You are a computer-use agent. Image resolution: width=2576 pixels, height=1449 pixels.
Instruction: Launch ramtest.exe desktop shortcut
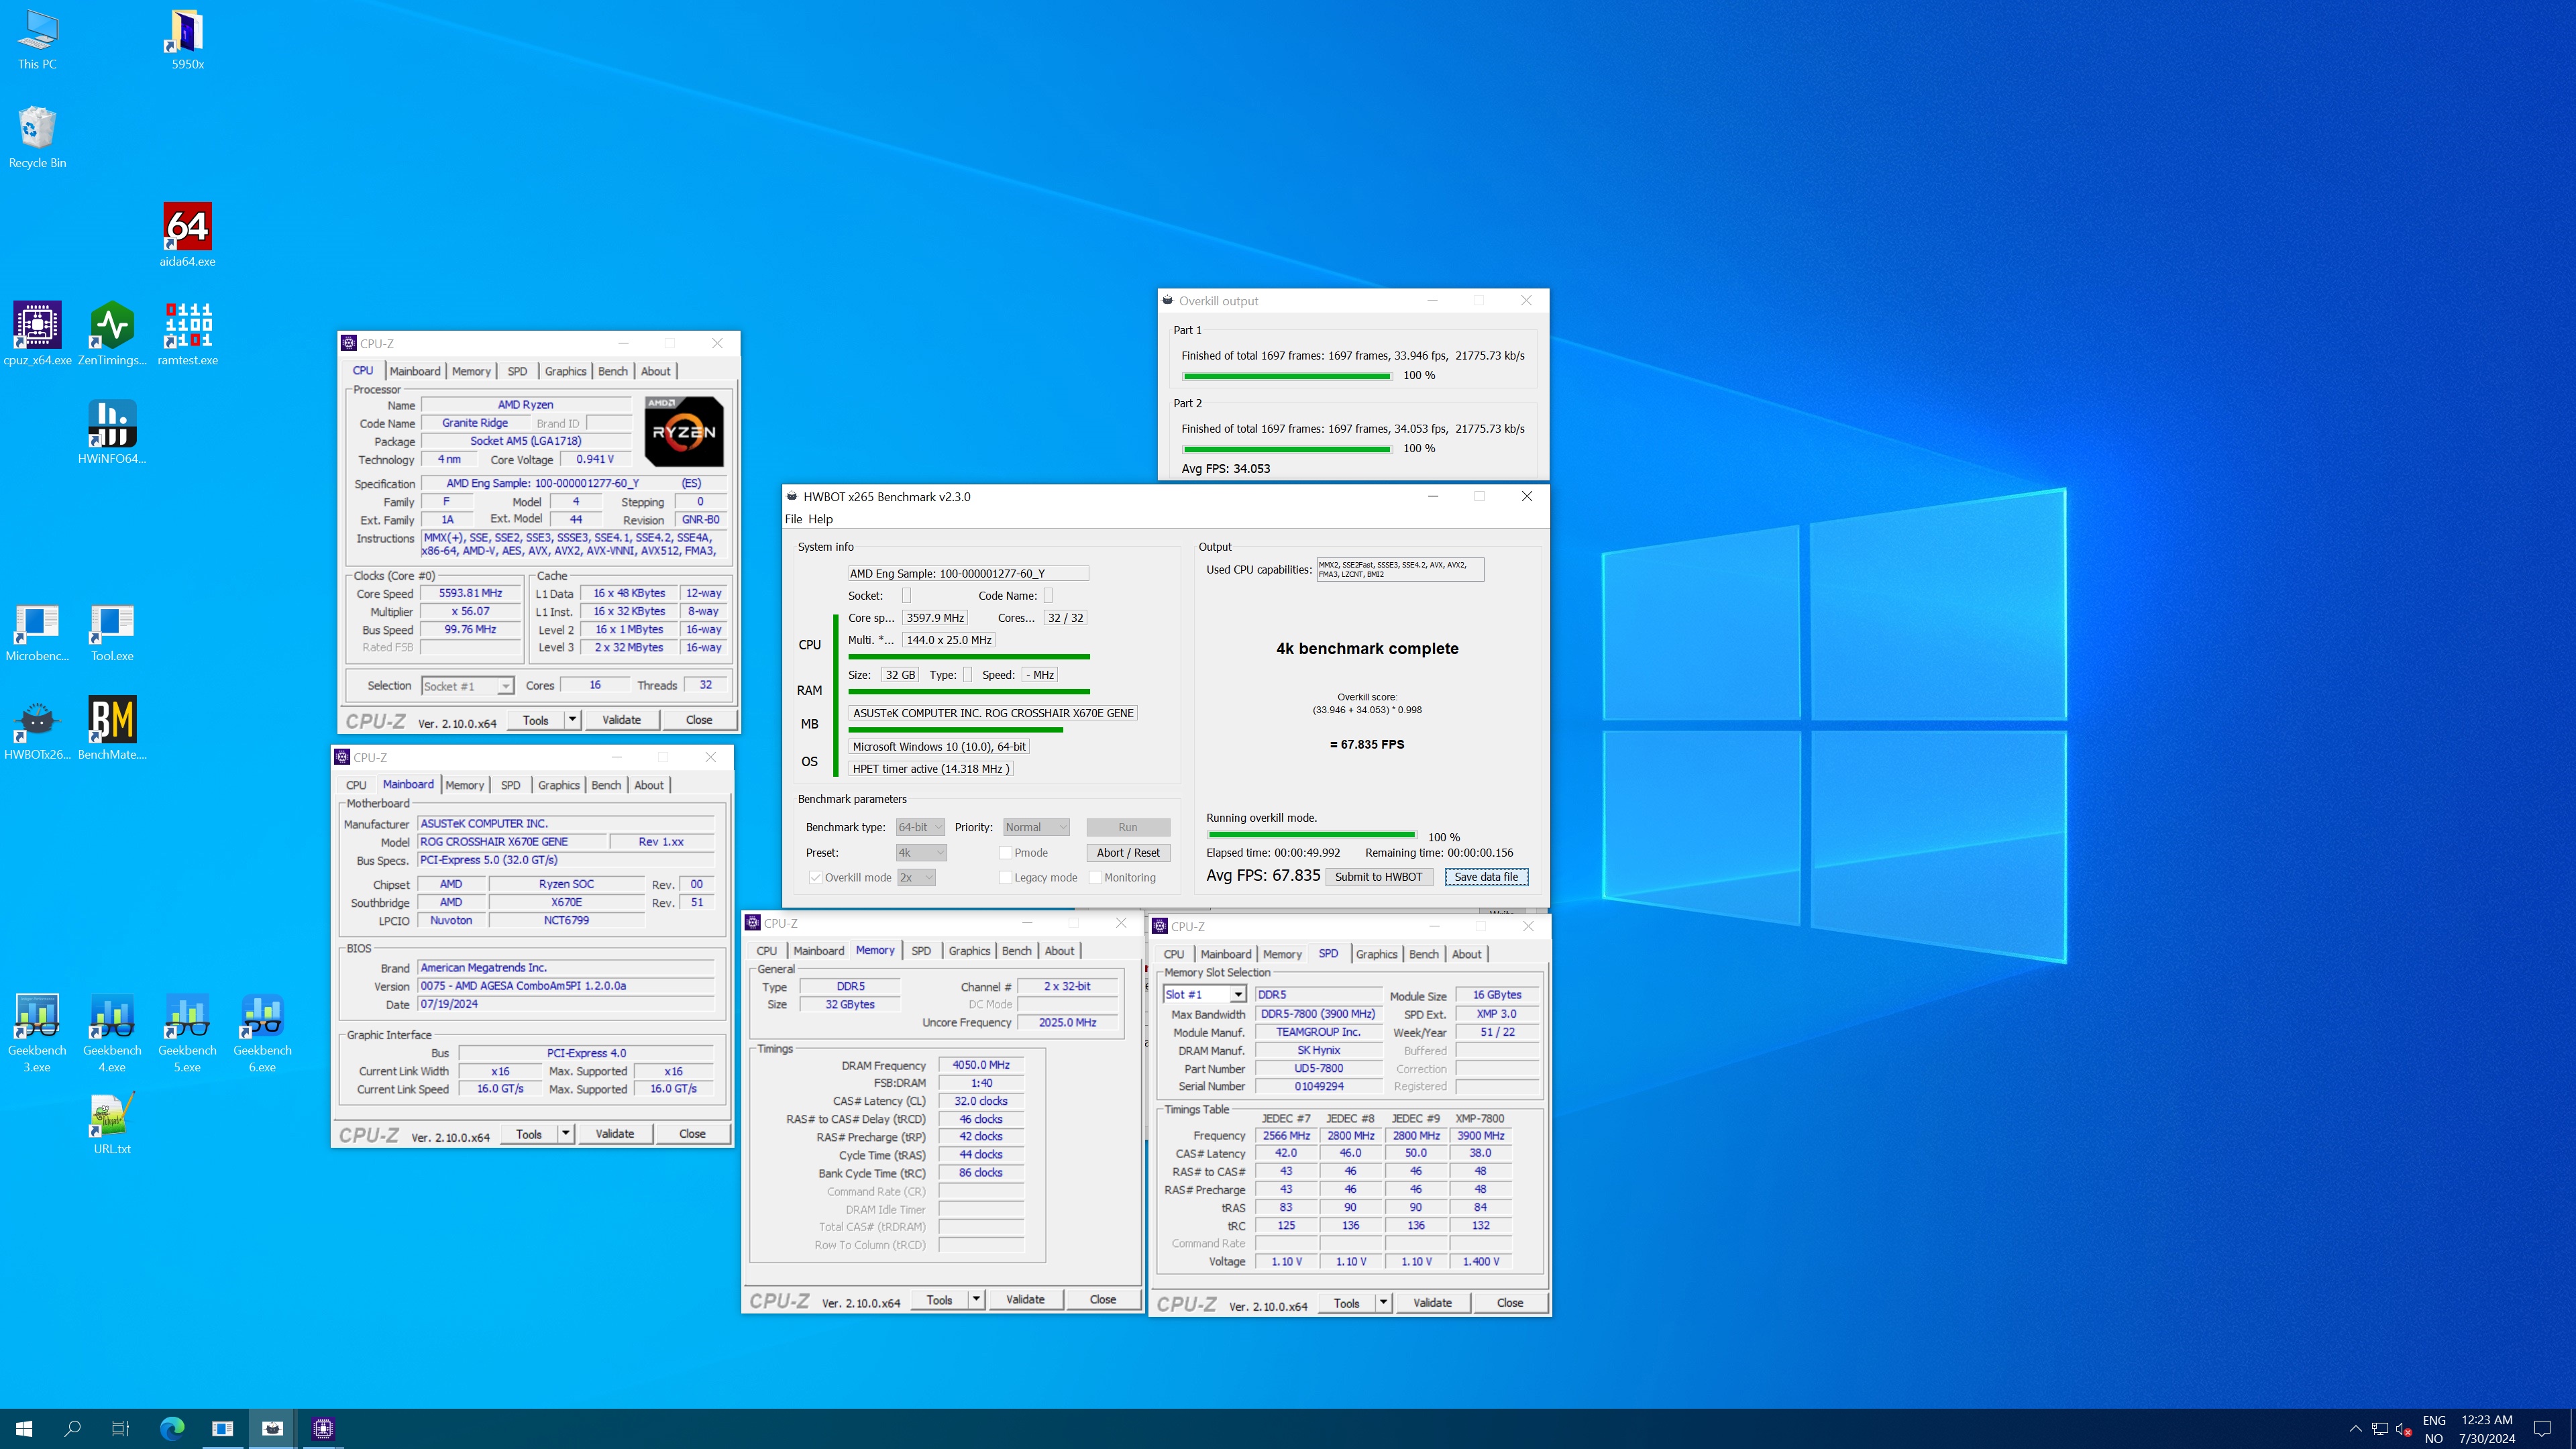187,334
